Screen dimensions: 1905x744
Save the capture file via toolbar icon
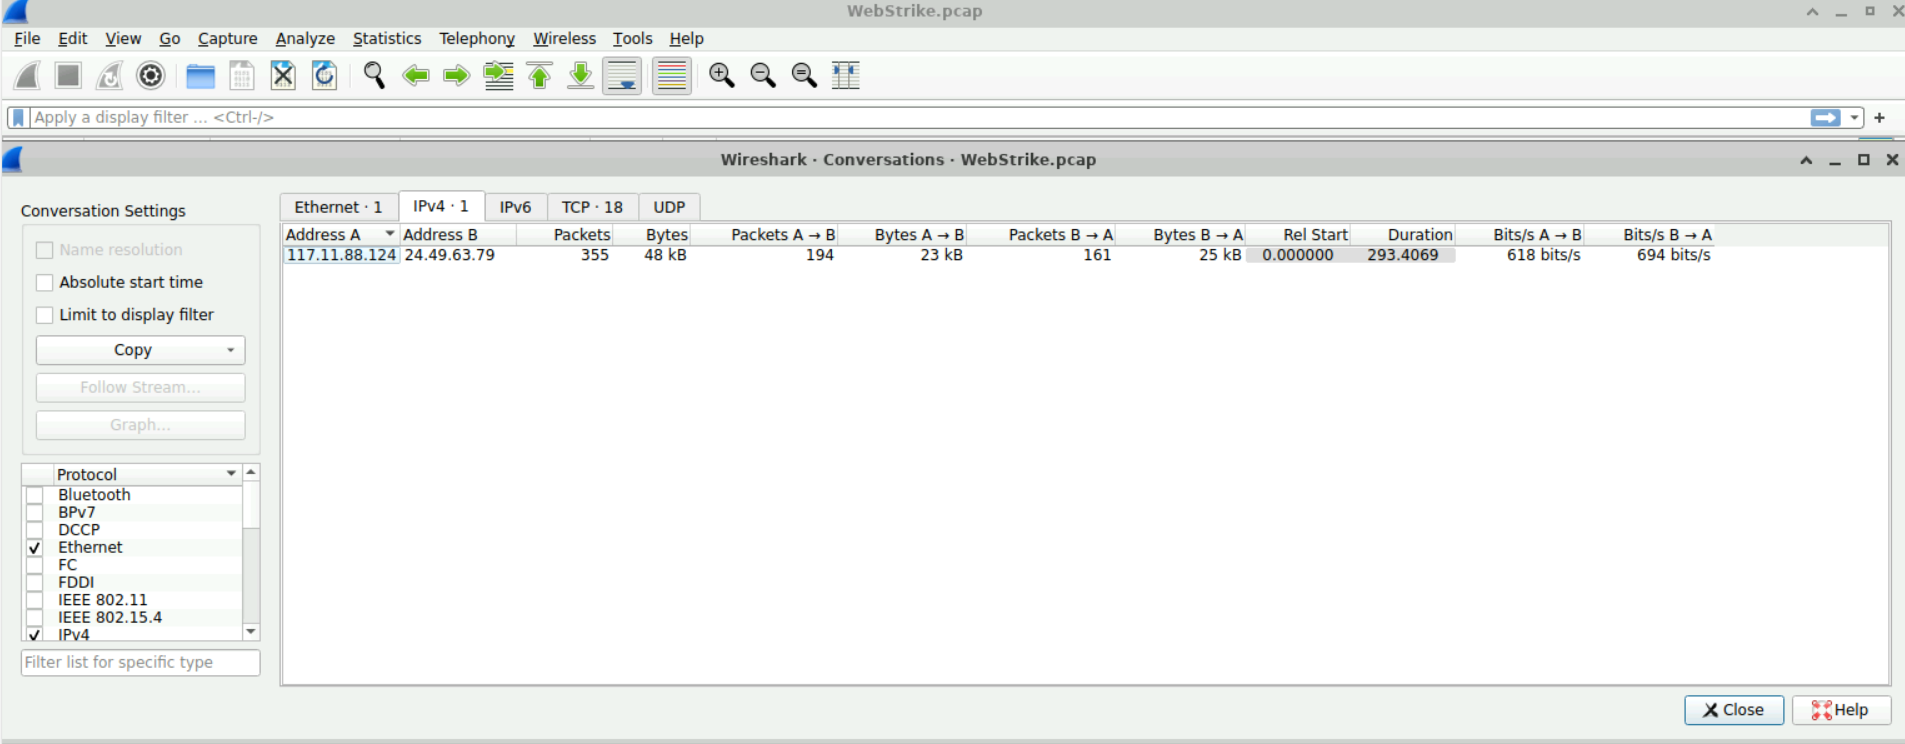point(241,76)
